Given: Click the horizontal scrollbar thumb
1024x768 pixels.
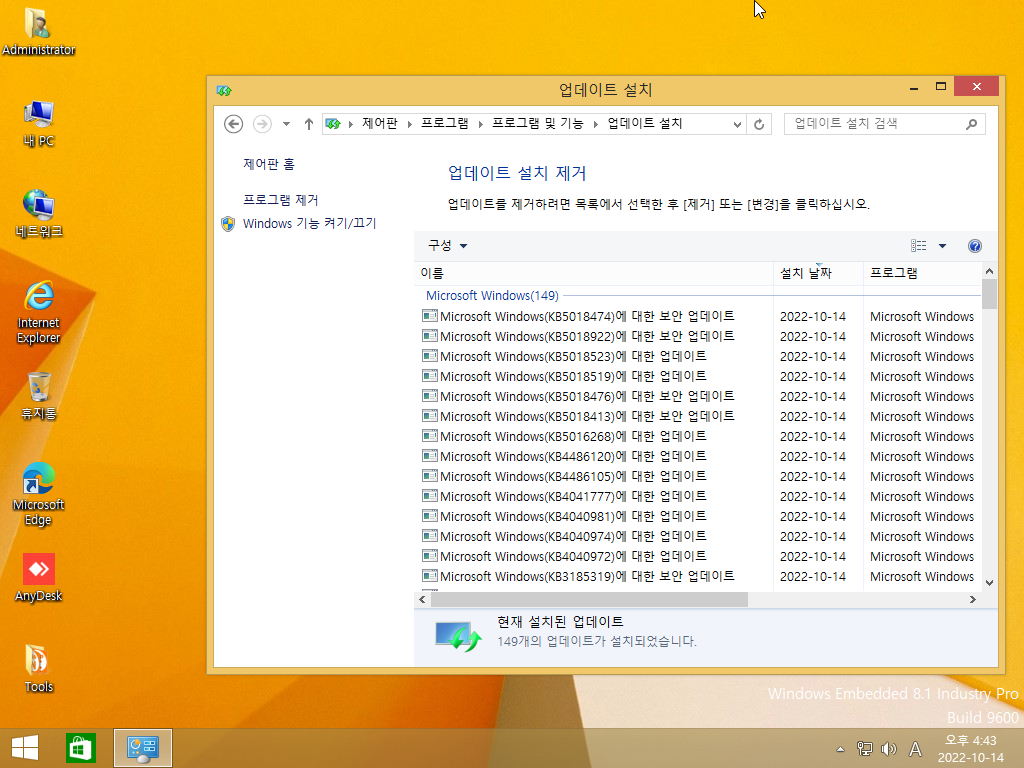Looking at the screenshot, I should 589,600.
